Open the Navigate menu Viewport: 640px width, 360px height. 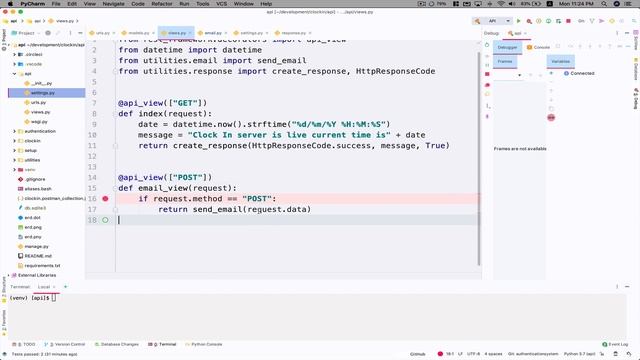point(113,4)
